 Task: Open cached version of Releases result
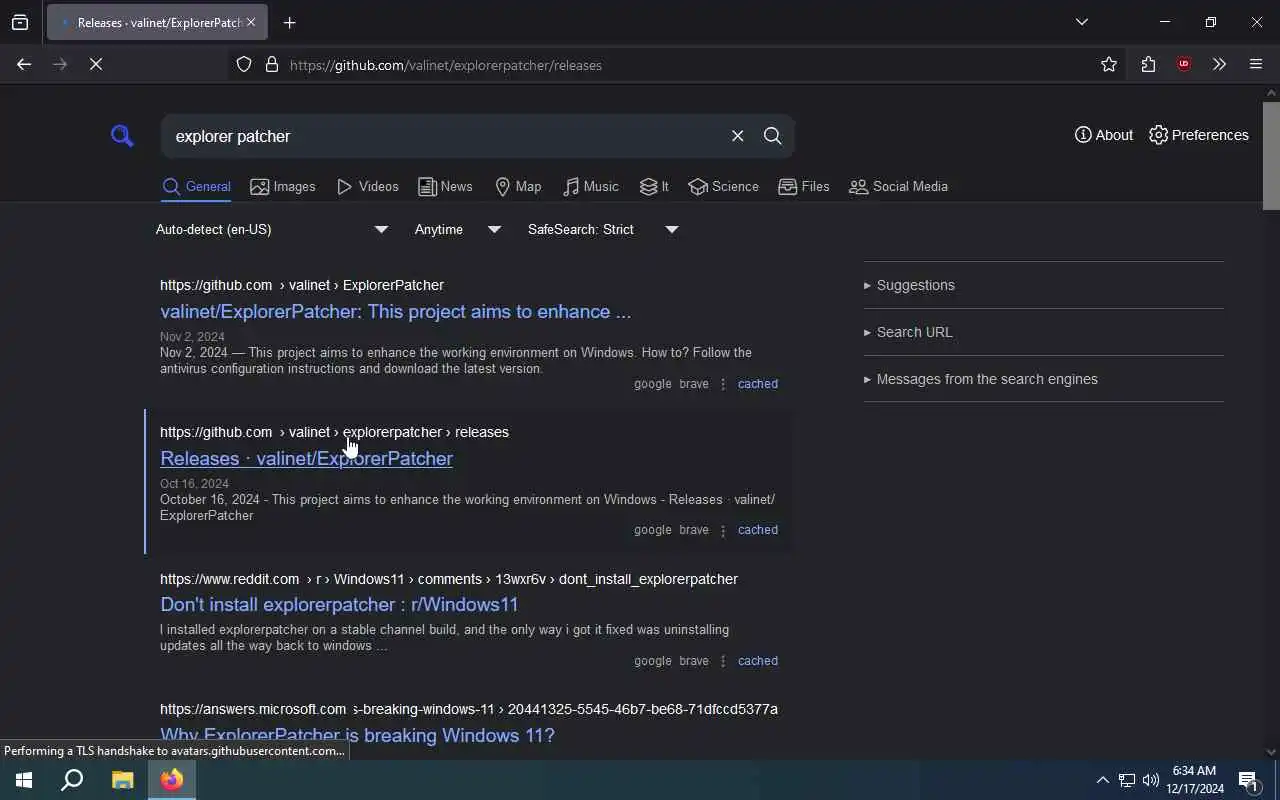pyautogui.click(x=758, y=530)
